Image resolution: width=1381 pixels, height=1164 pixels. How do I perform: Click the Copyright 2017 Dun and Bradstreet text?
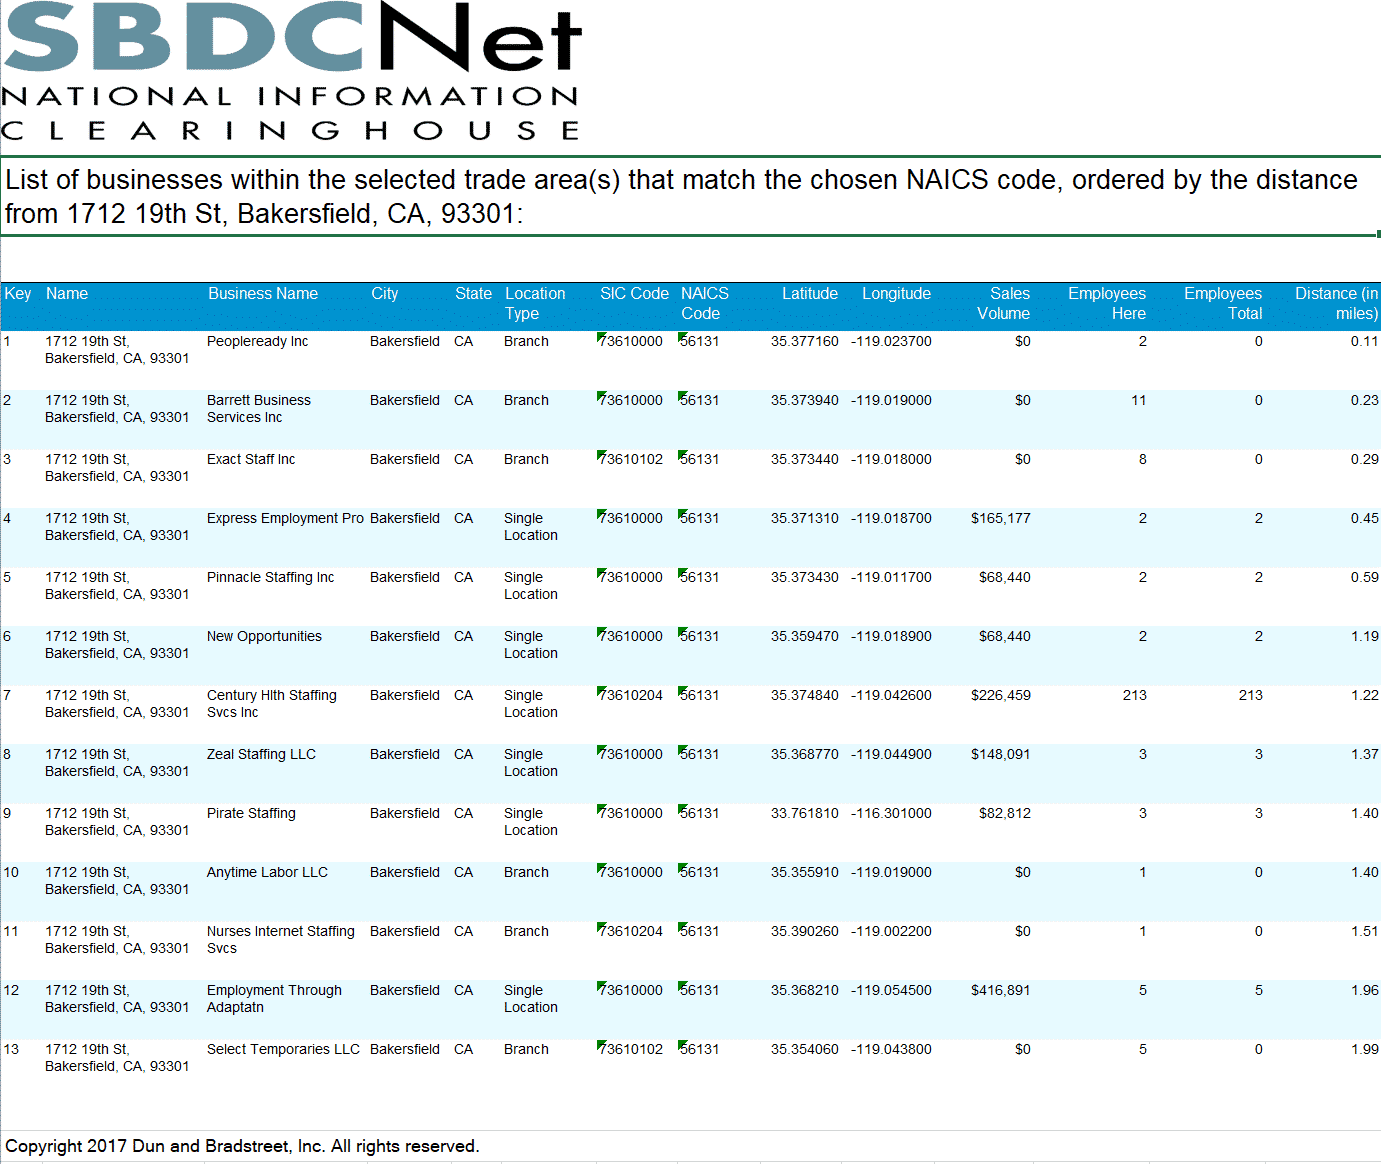click(x=242, y=1146)
